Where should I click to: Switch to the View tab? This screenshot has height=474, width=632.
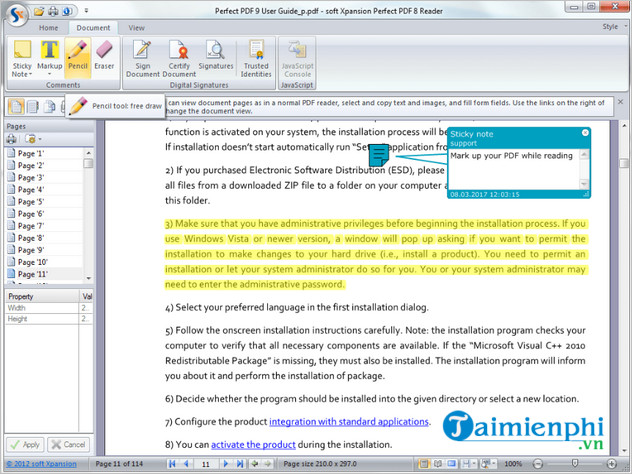(136, 28)
